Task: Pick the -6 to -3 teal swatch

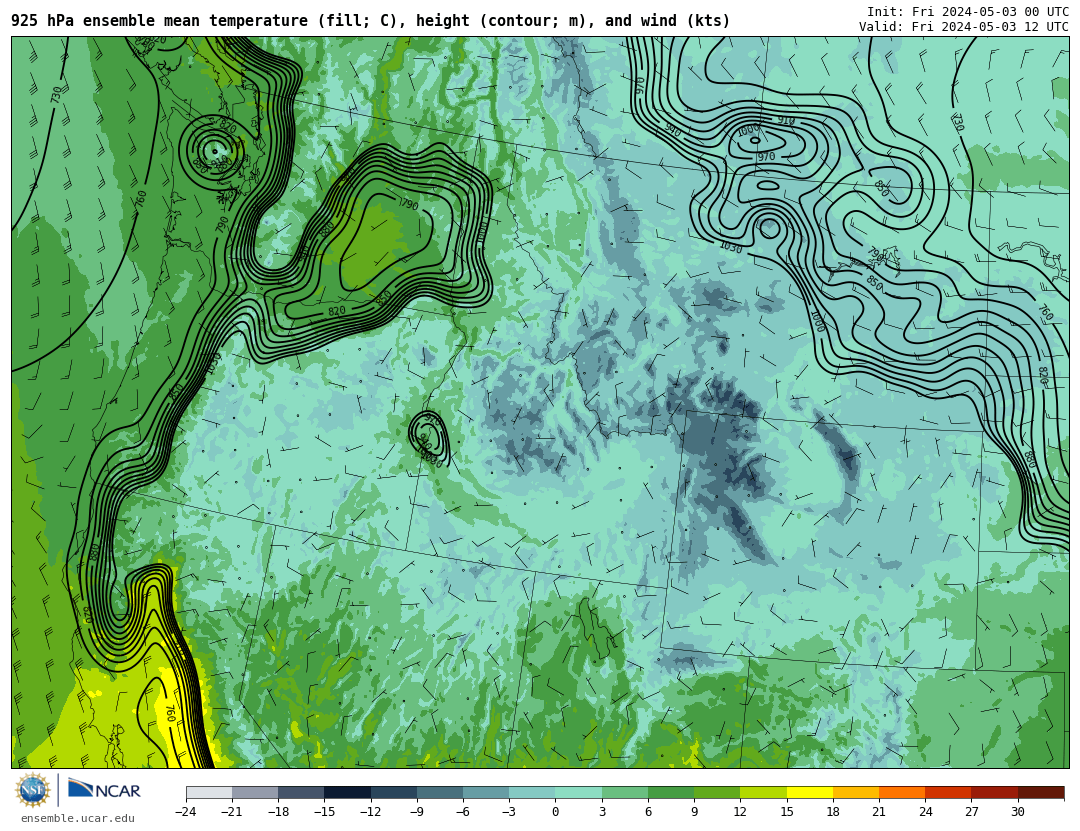Action: [x=486, y=792]
